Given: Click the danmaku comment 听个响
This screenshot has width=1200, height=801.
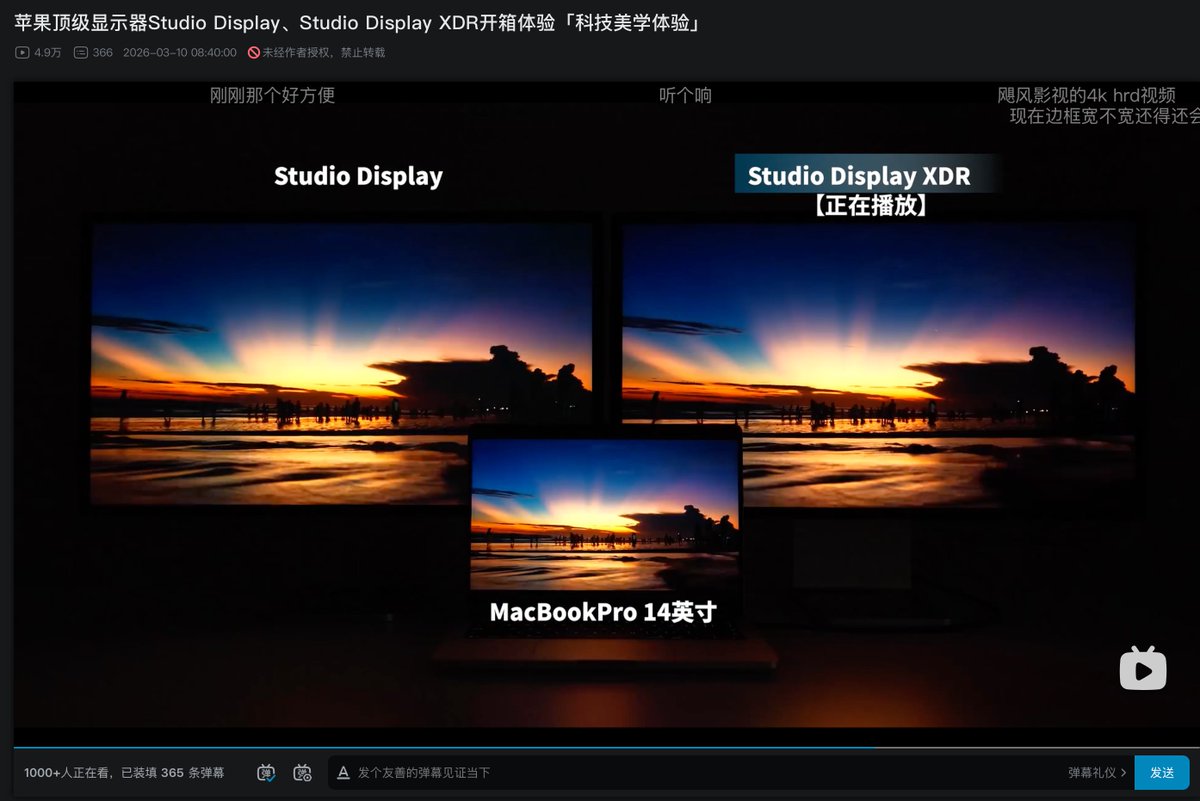Looking at the screenshot, I should point(685,96).
